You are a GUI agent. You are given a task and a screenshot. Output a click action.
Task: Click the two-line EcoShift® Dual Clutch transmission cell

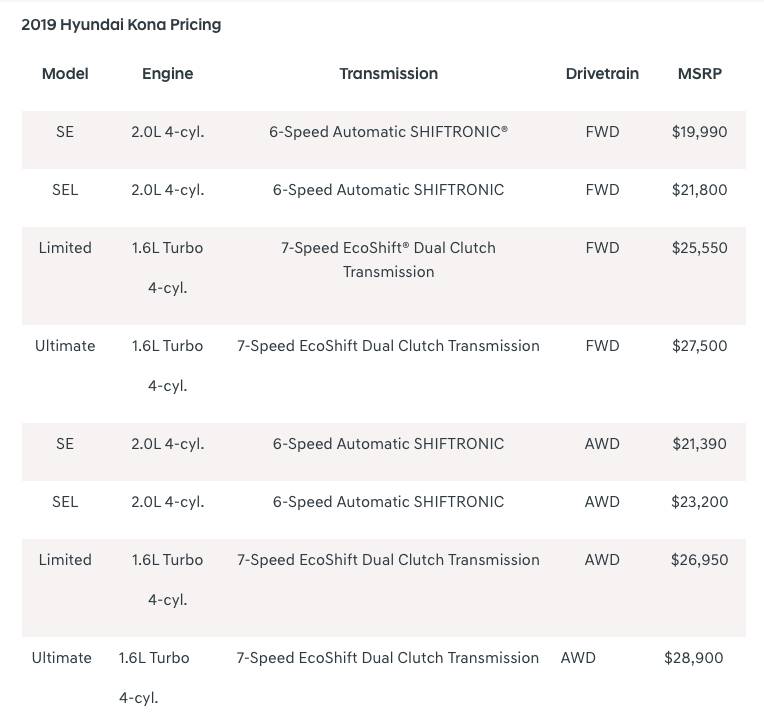click(388, 260)
